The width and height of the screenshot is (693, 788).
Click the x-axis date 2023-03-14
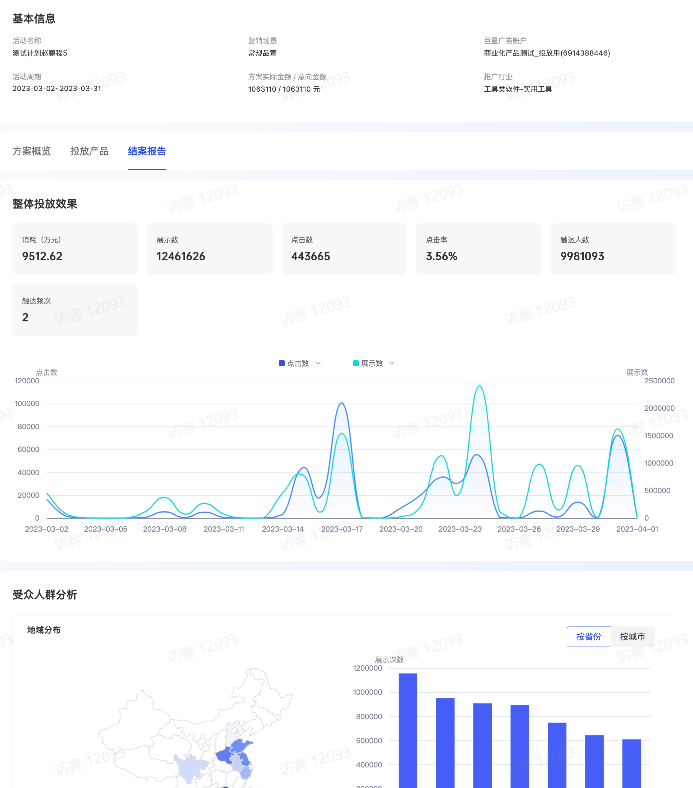click(x=283, y=529)
